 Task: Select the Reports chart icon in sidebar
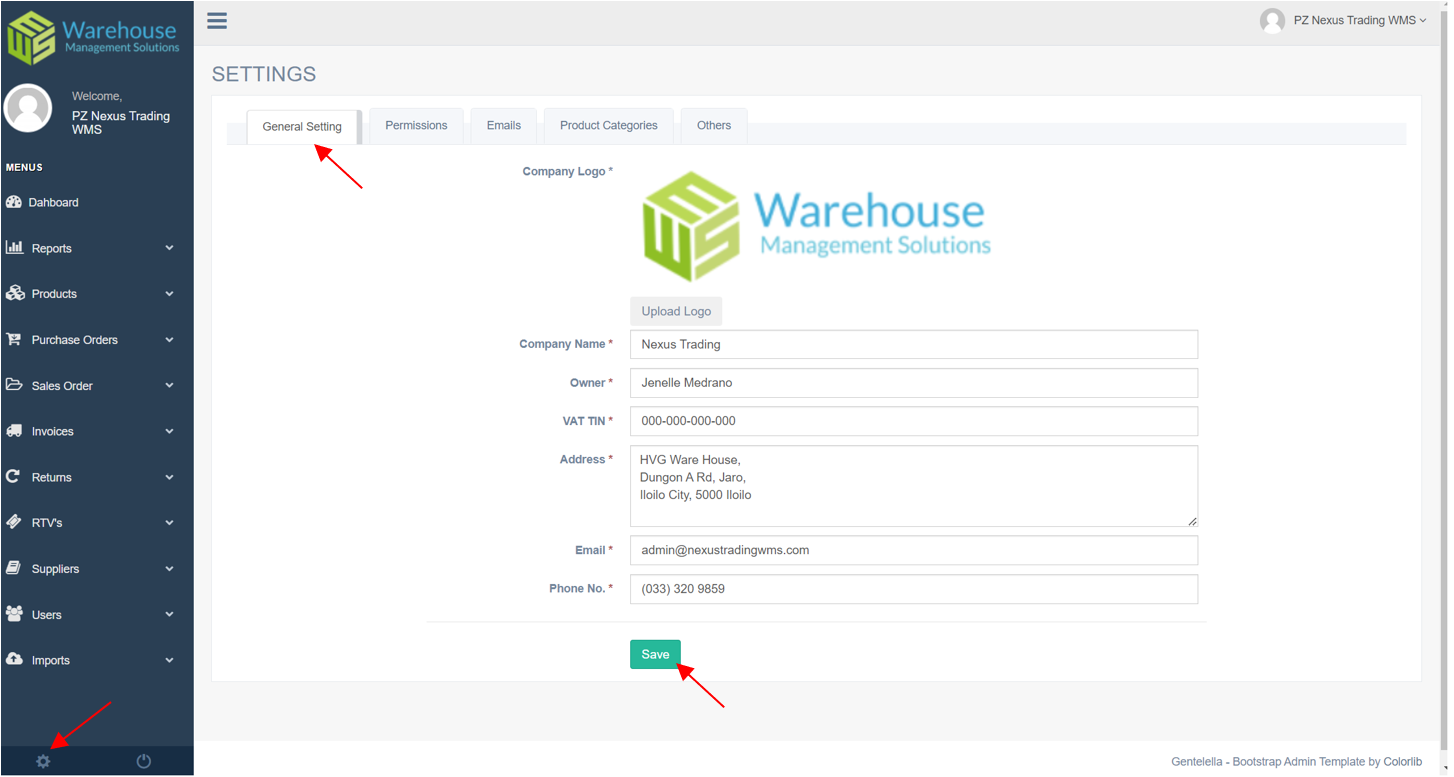pos(17,247)
